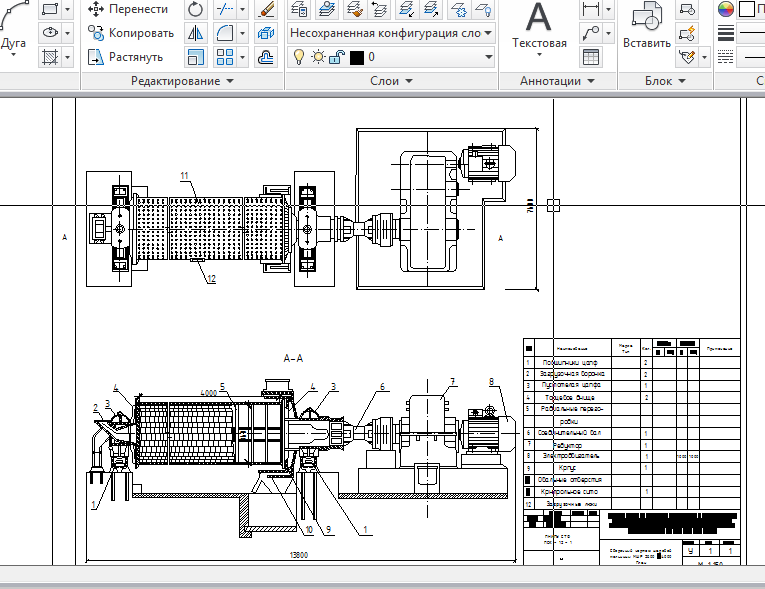Image resolution: width=765 pixels, height=589 pixels.
Task: Select the Fillet tool
Action: [225, 33]
